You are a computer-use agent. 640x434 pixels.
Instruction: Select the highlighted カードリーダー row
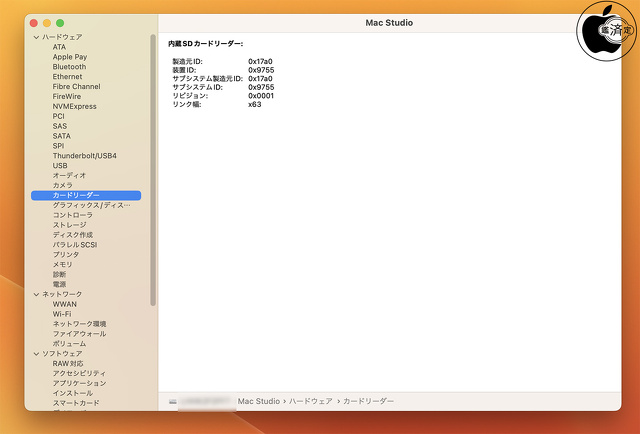[86, 195]
